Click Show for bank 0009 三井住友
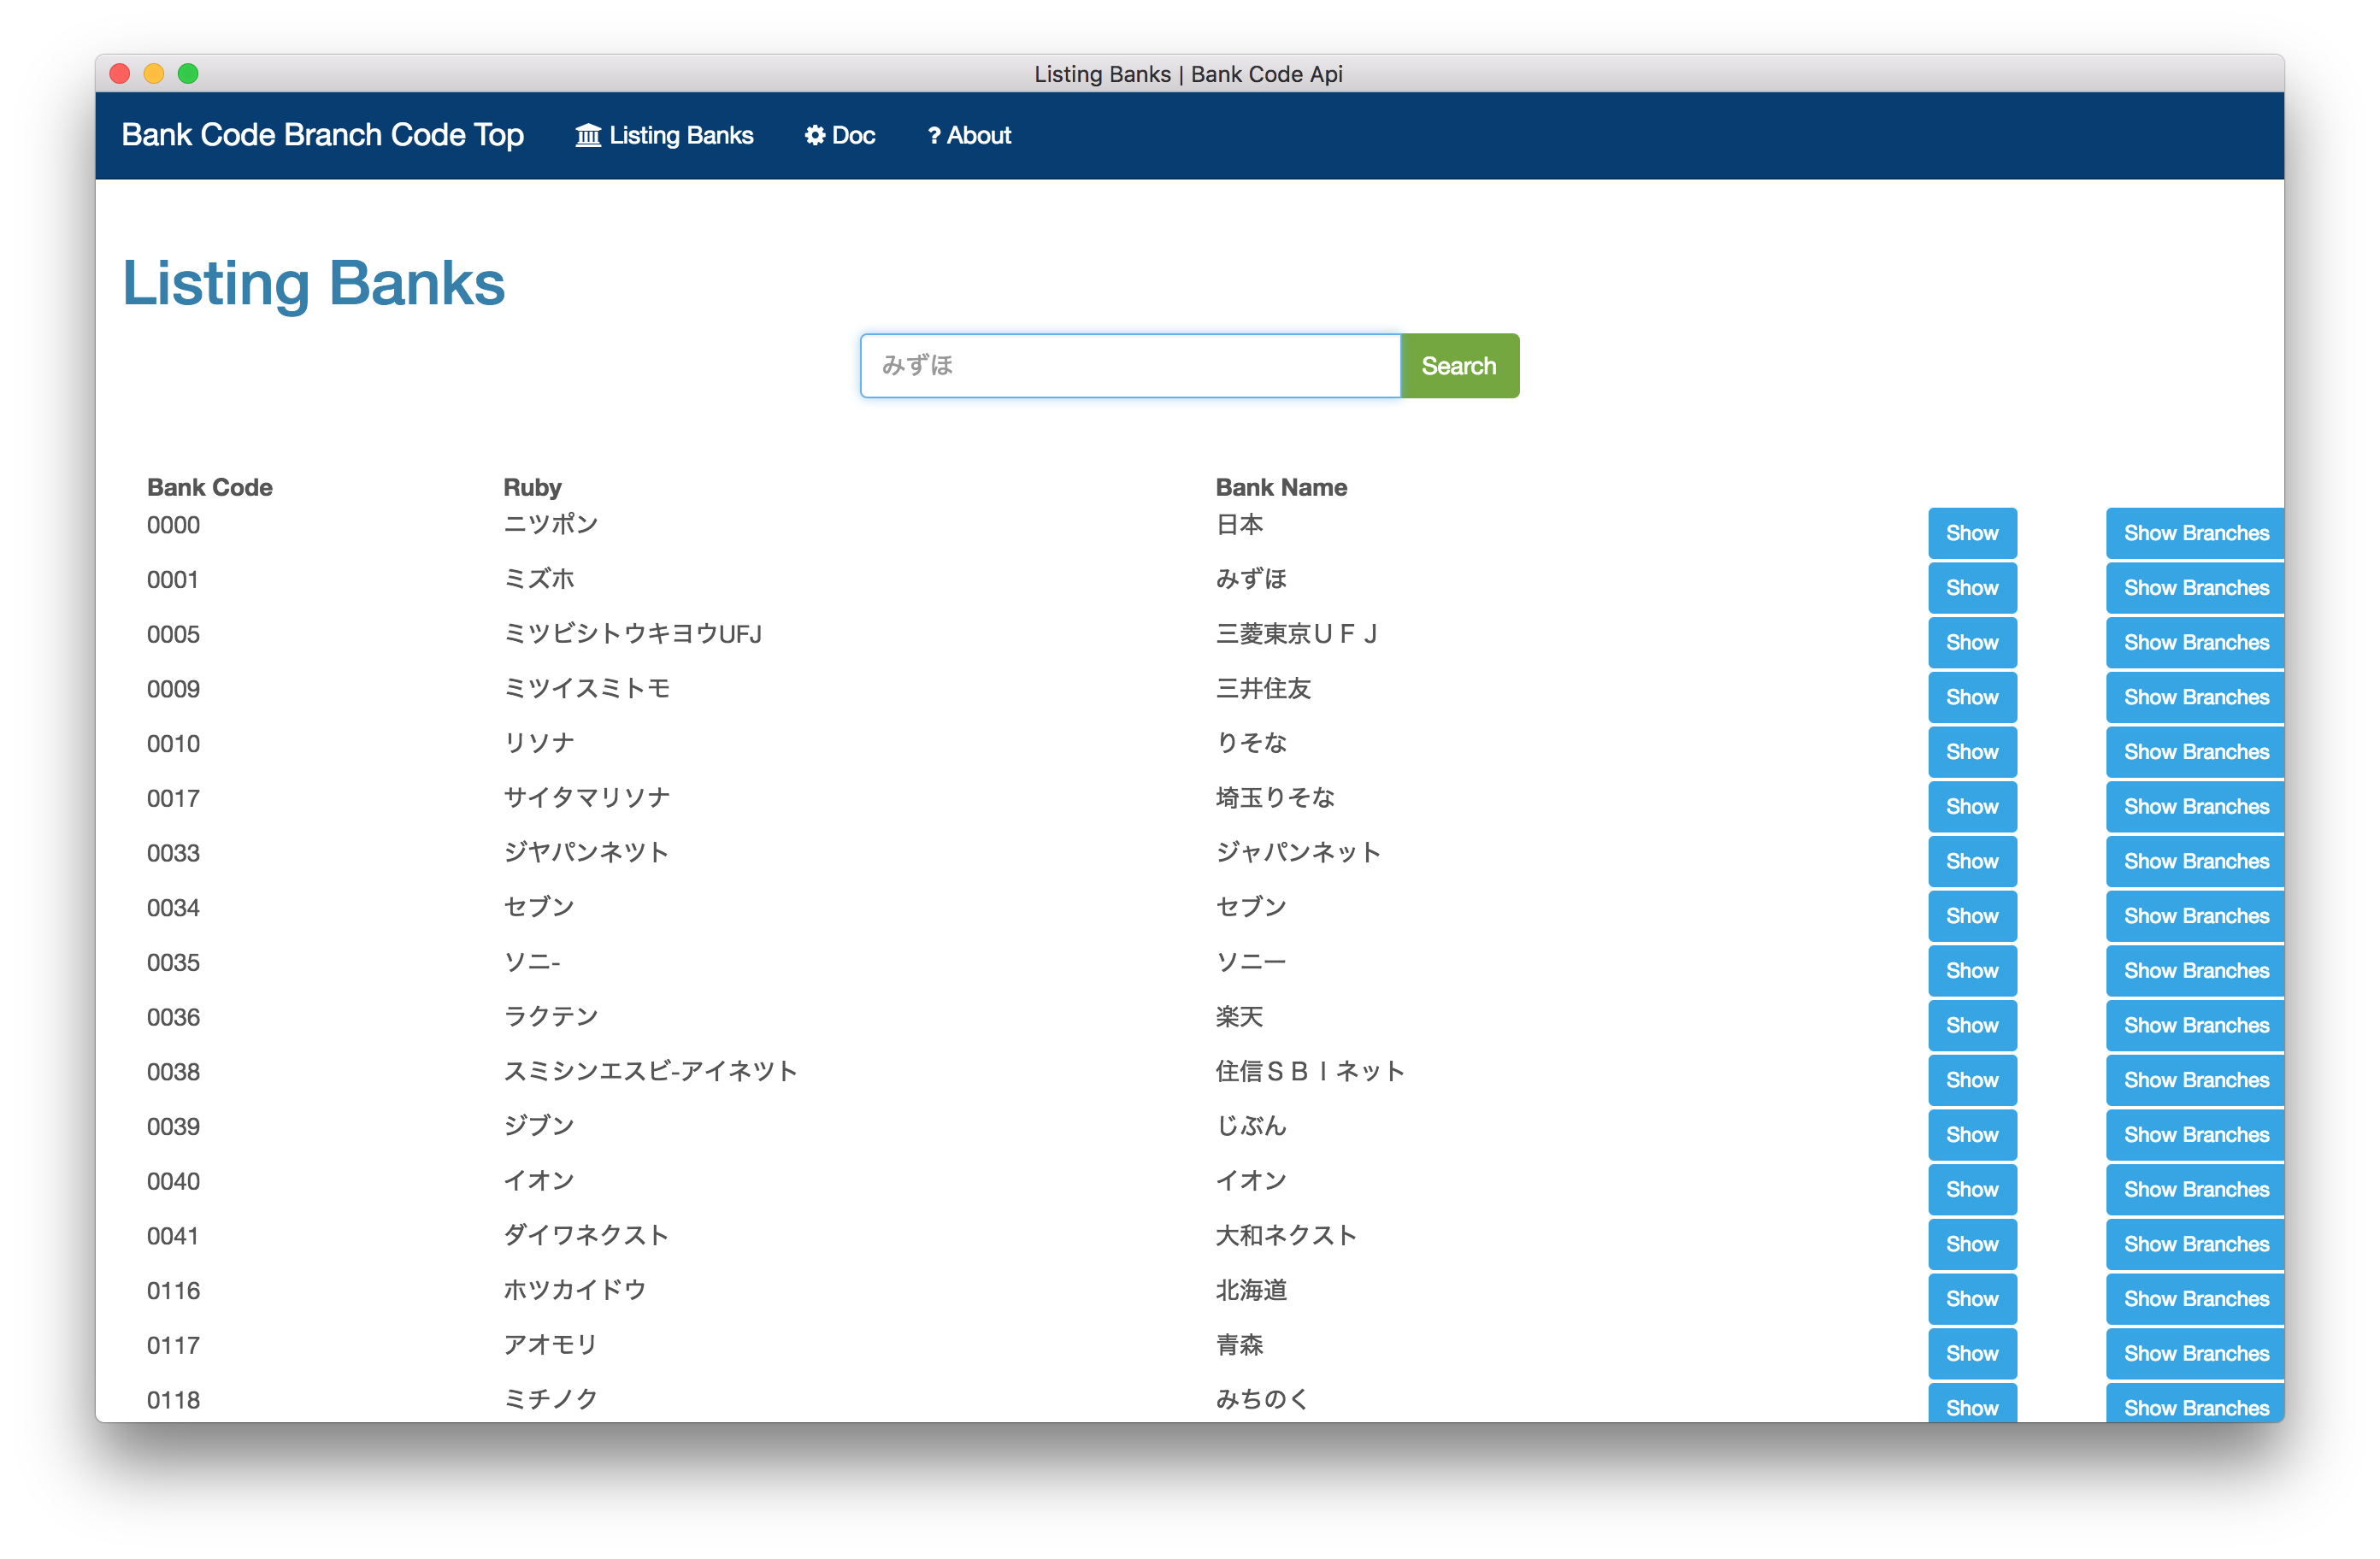Viewport: 2380px width, 1559px height. tap(1972, 697)
